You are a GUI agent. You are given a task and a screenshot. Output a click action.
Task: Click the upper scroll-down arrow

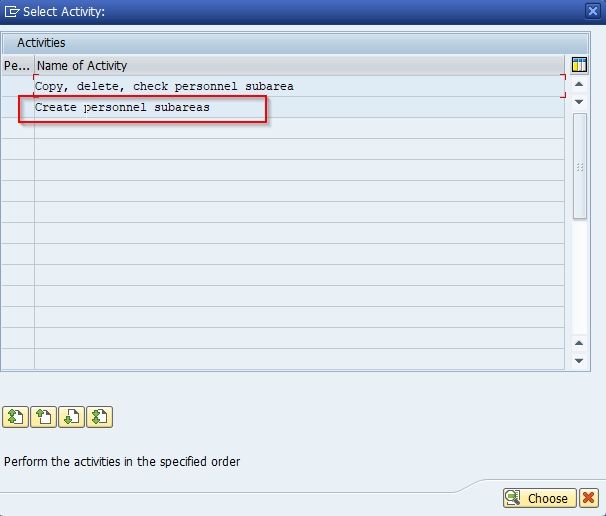[x=579, y=102]
